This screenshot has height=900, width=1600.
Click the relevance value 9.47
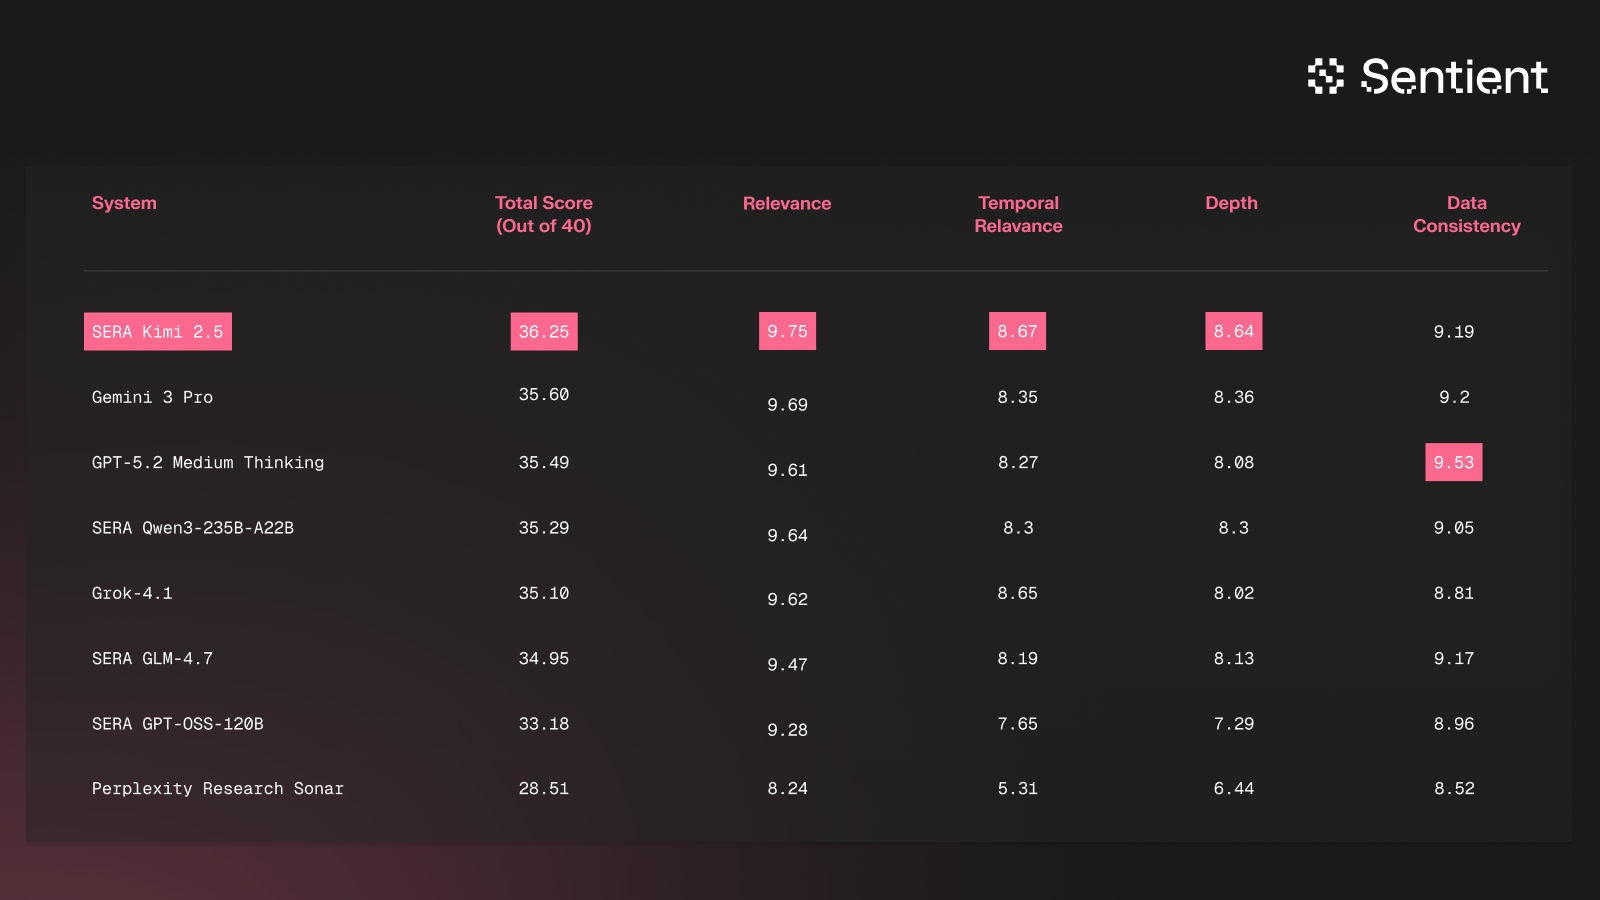pos(787,665)
